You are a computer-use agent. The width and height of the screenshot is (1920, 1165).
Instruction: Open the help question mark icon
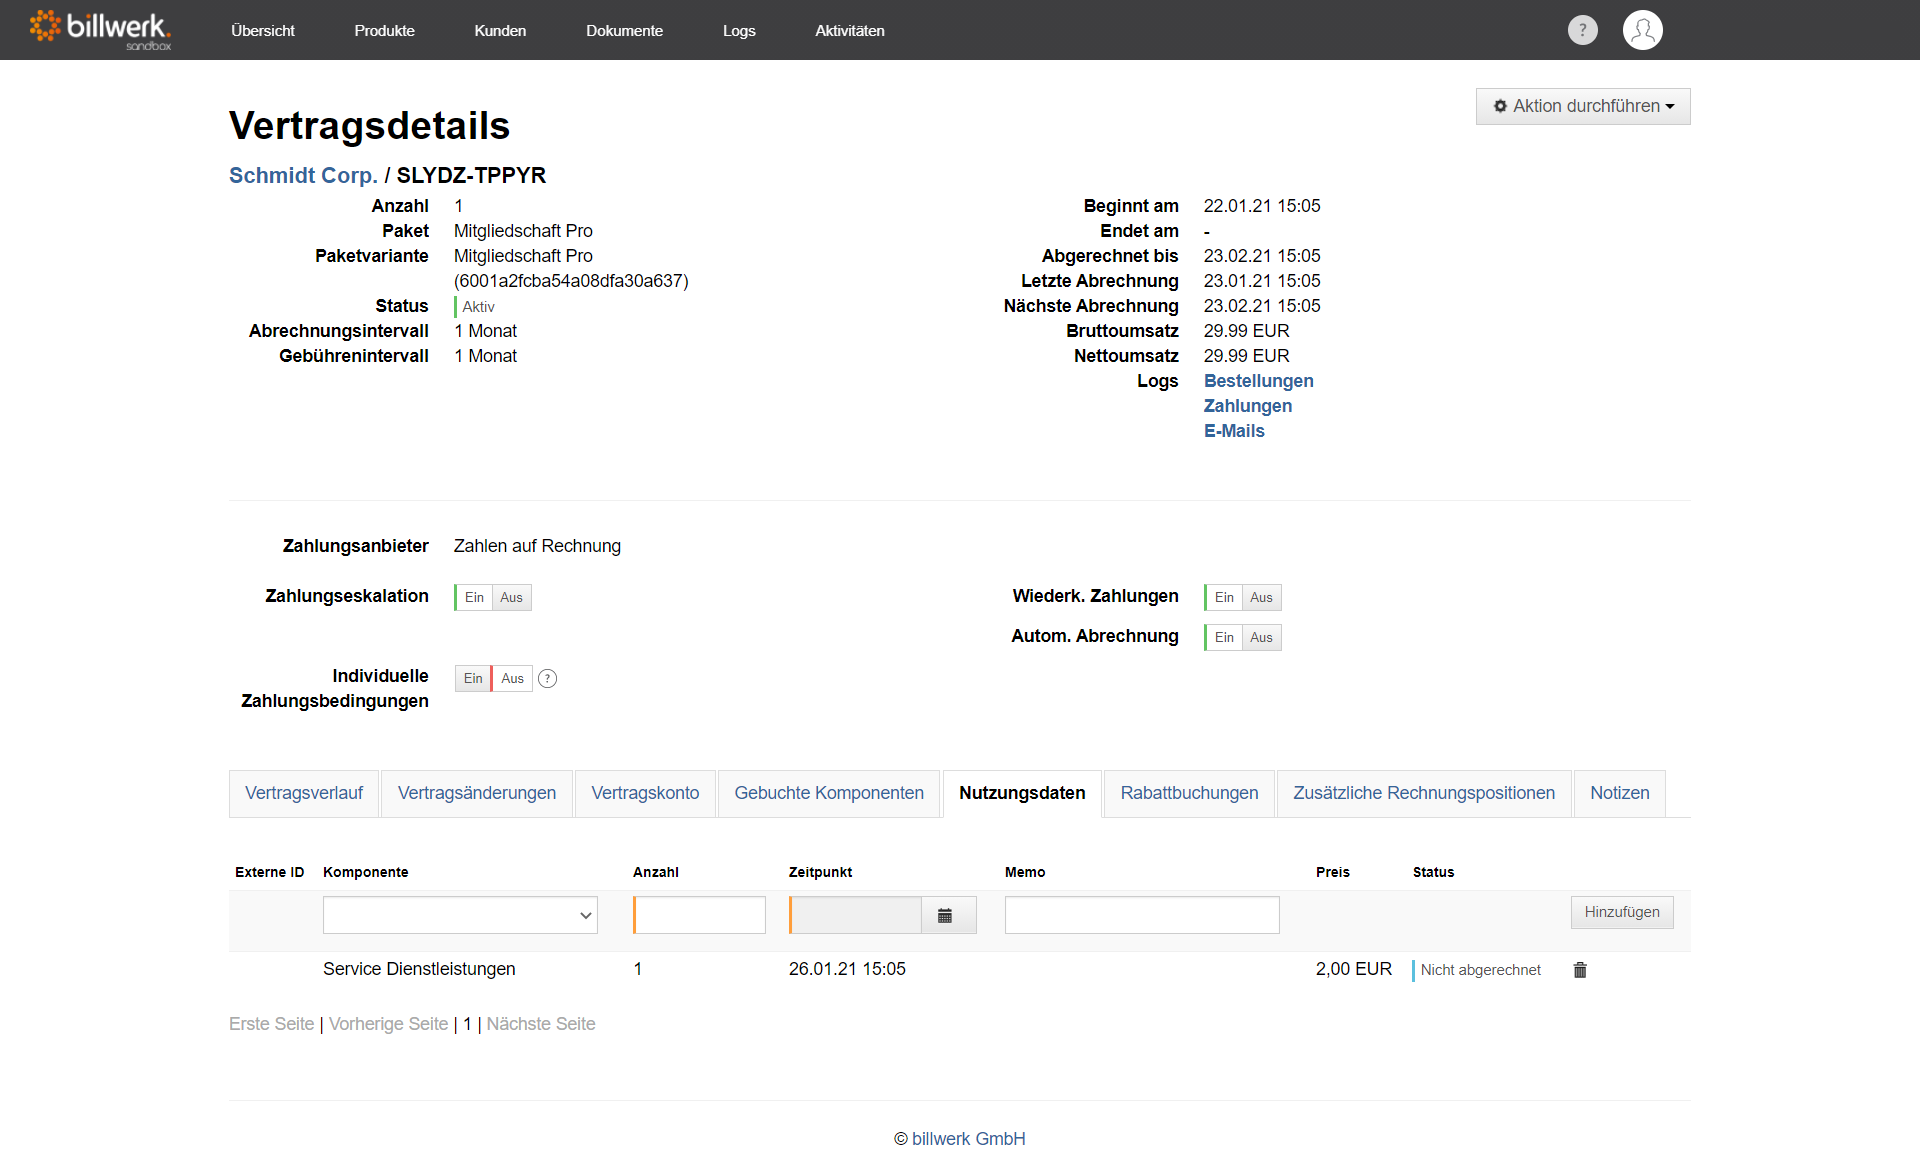tap(1582, 30)
